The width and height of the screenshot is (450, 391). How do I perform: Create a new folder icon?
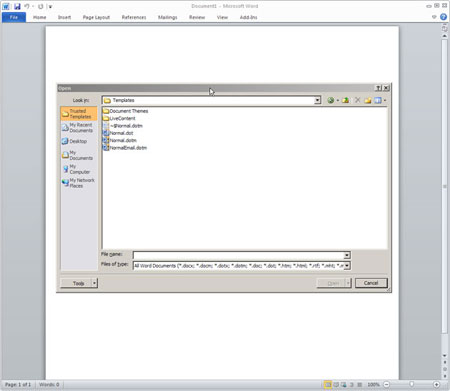point(368,100)
